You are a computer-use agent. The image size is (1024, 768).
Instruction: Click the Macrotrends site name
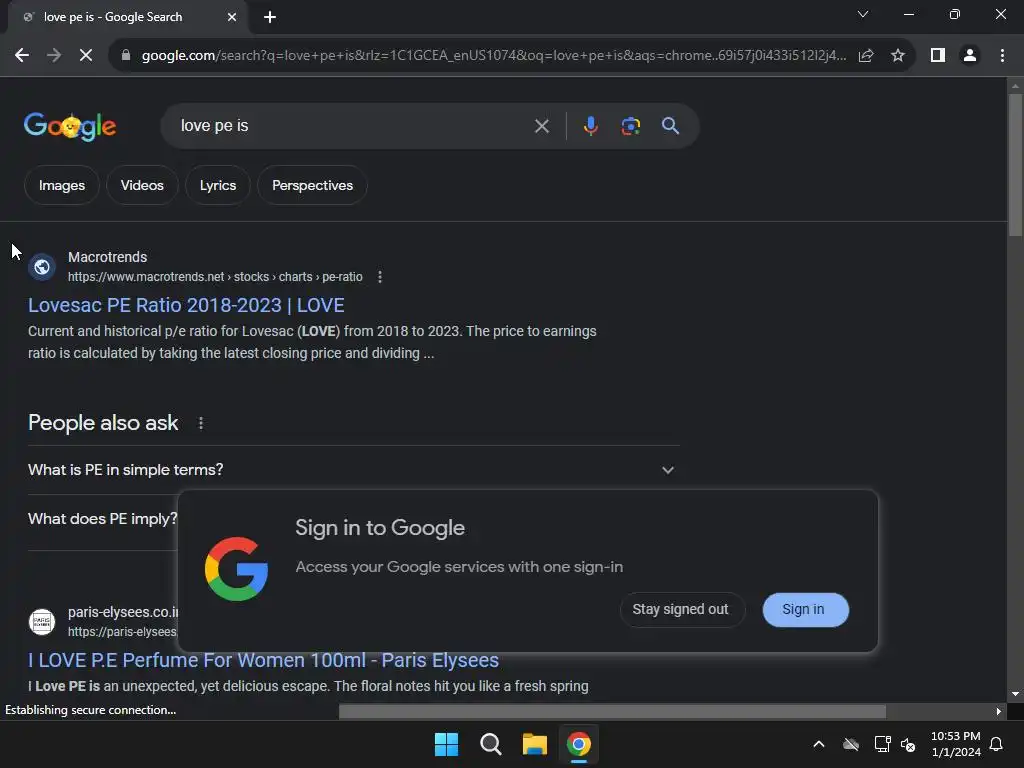[x=108, y=257]
